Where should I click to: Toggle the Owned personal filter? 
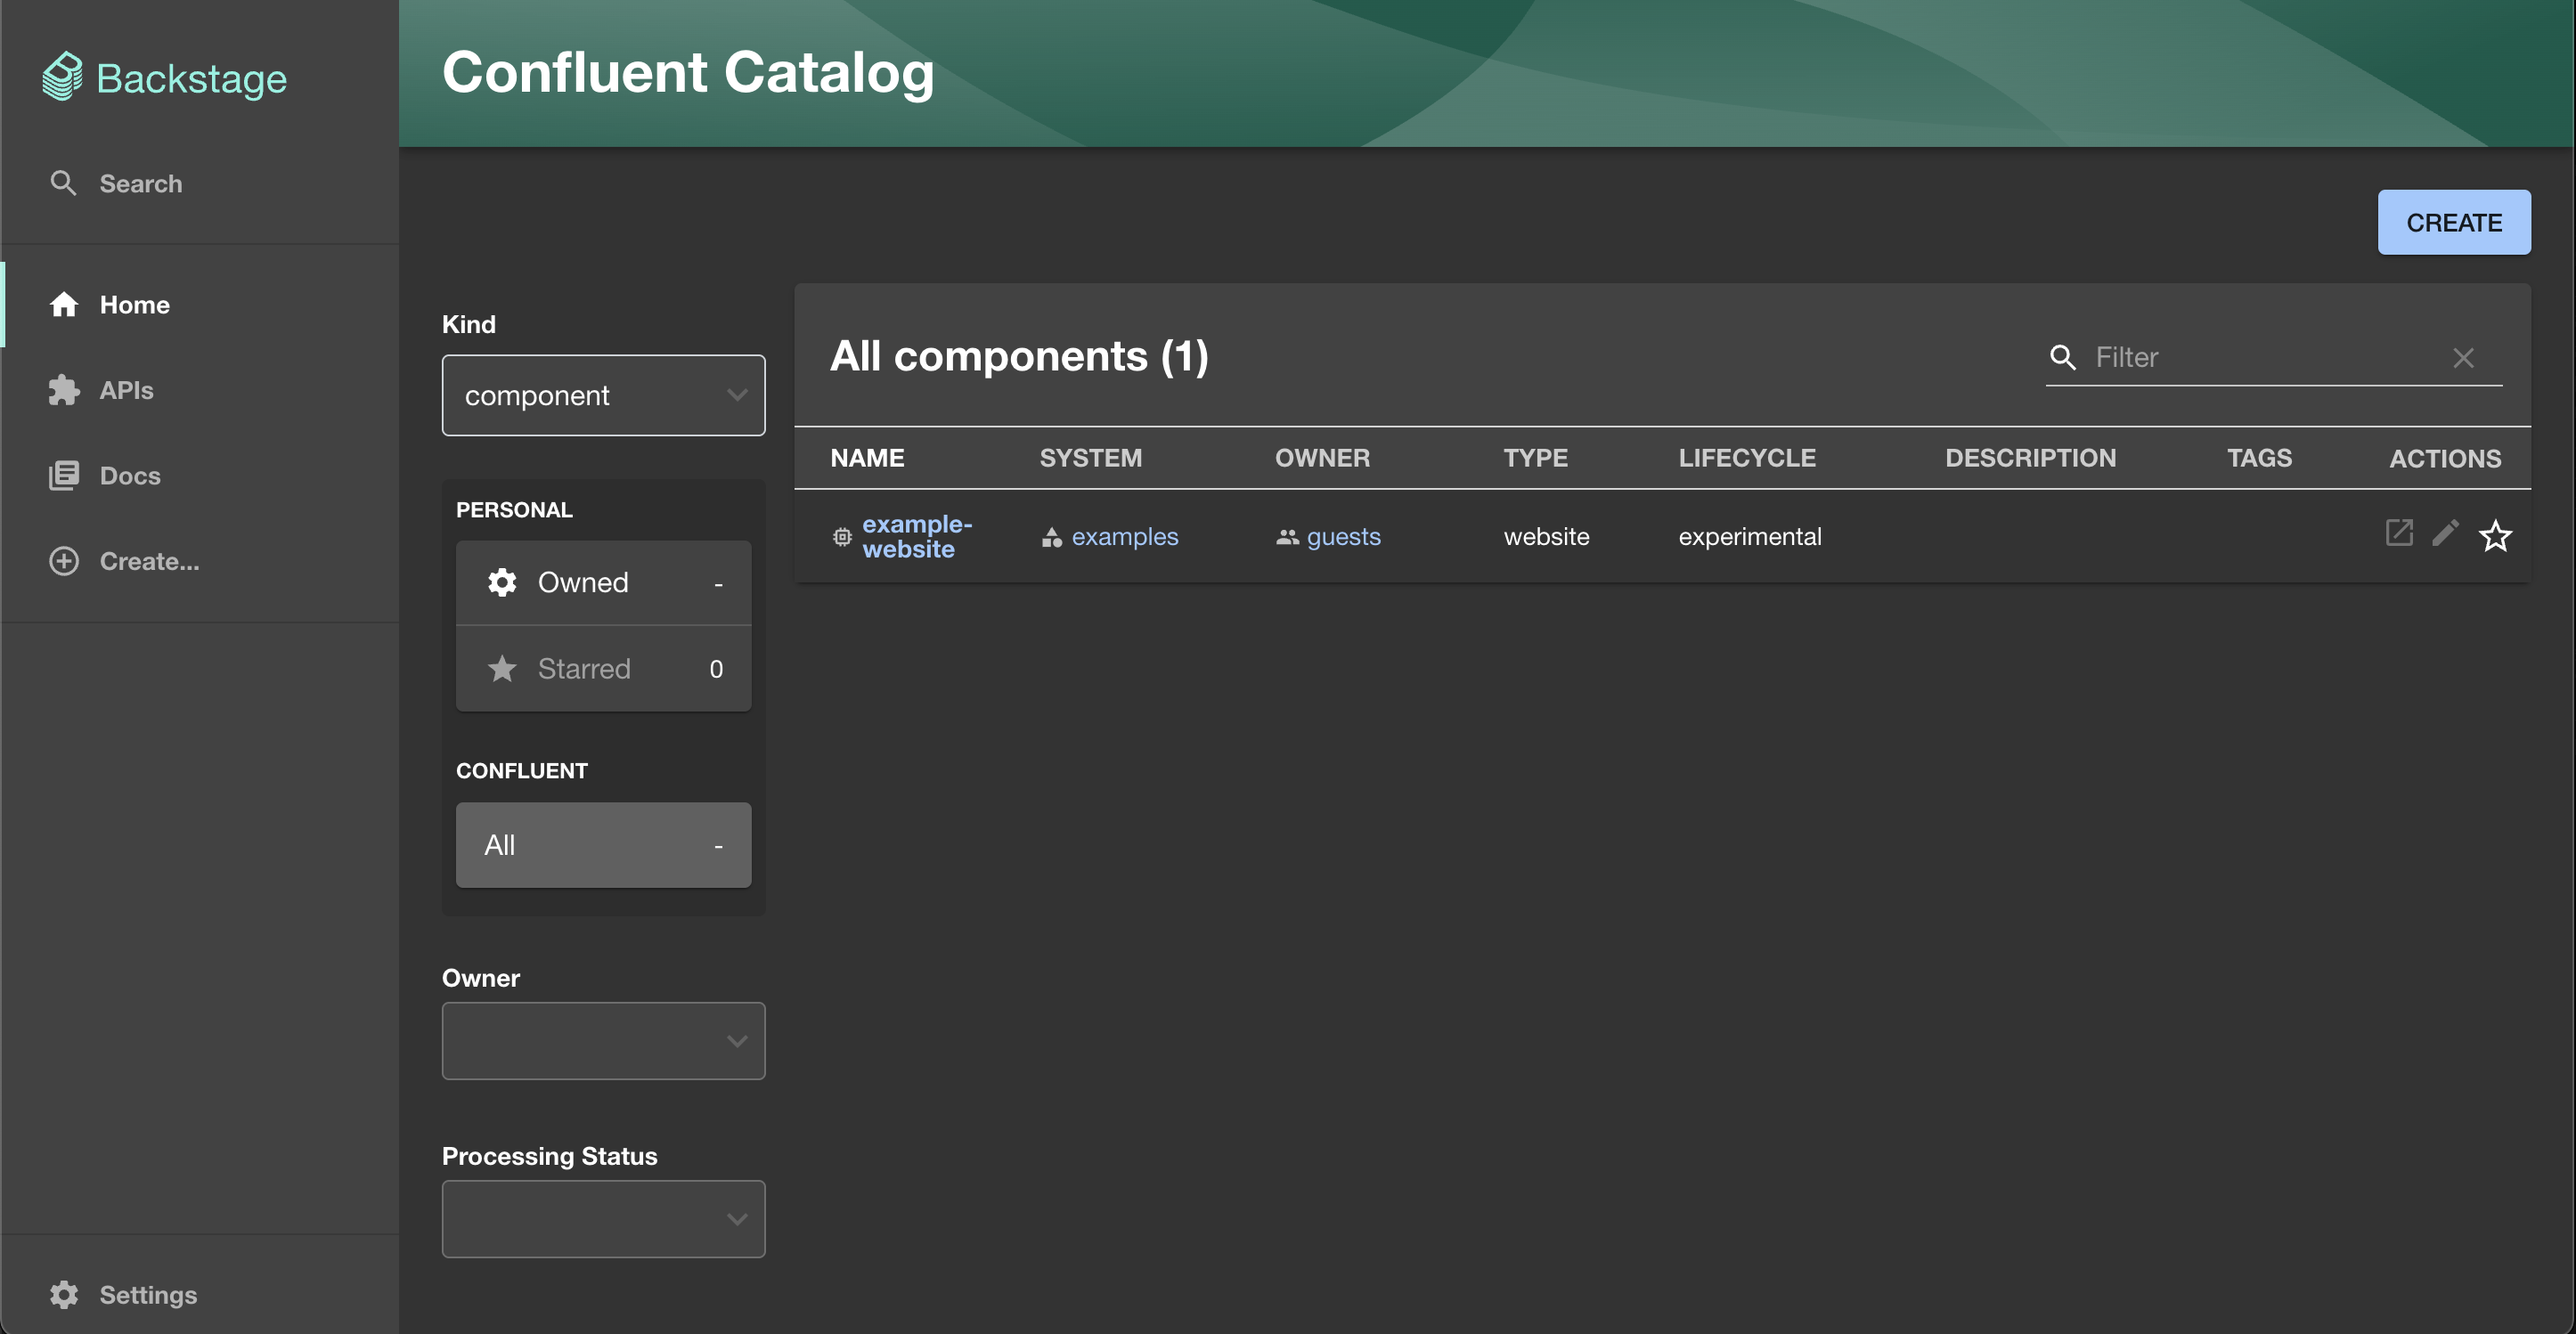pyautogui.click(x=603, y=583)
